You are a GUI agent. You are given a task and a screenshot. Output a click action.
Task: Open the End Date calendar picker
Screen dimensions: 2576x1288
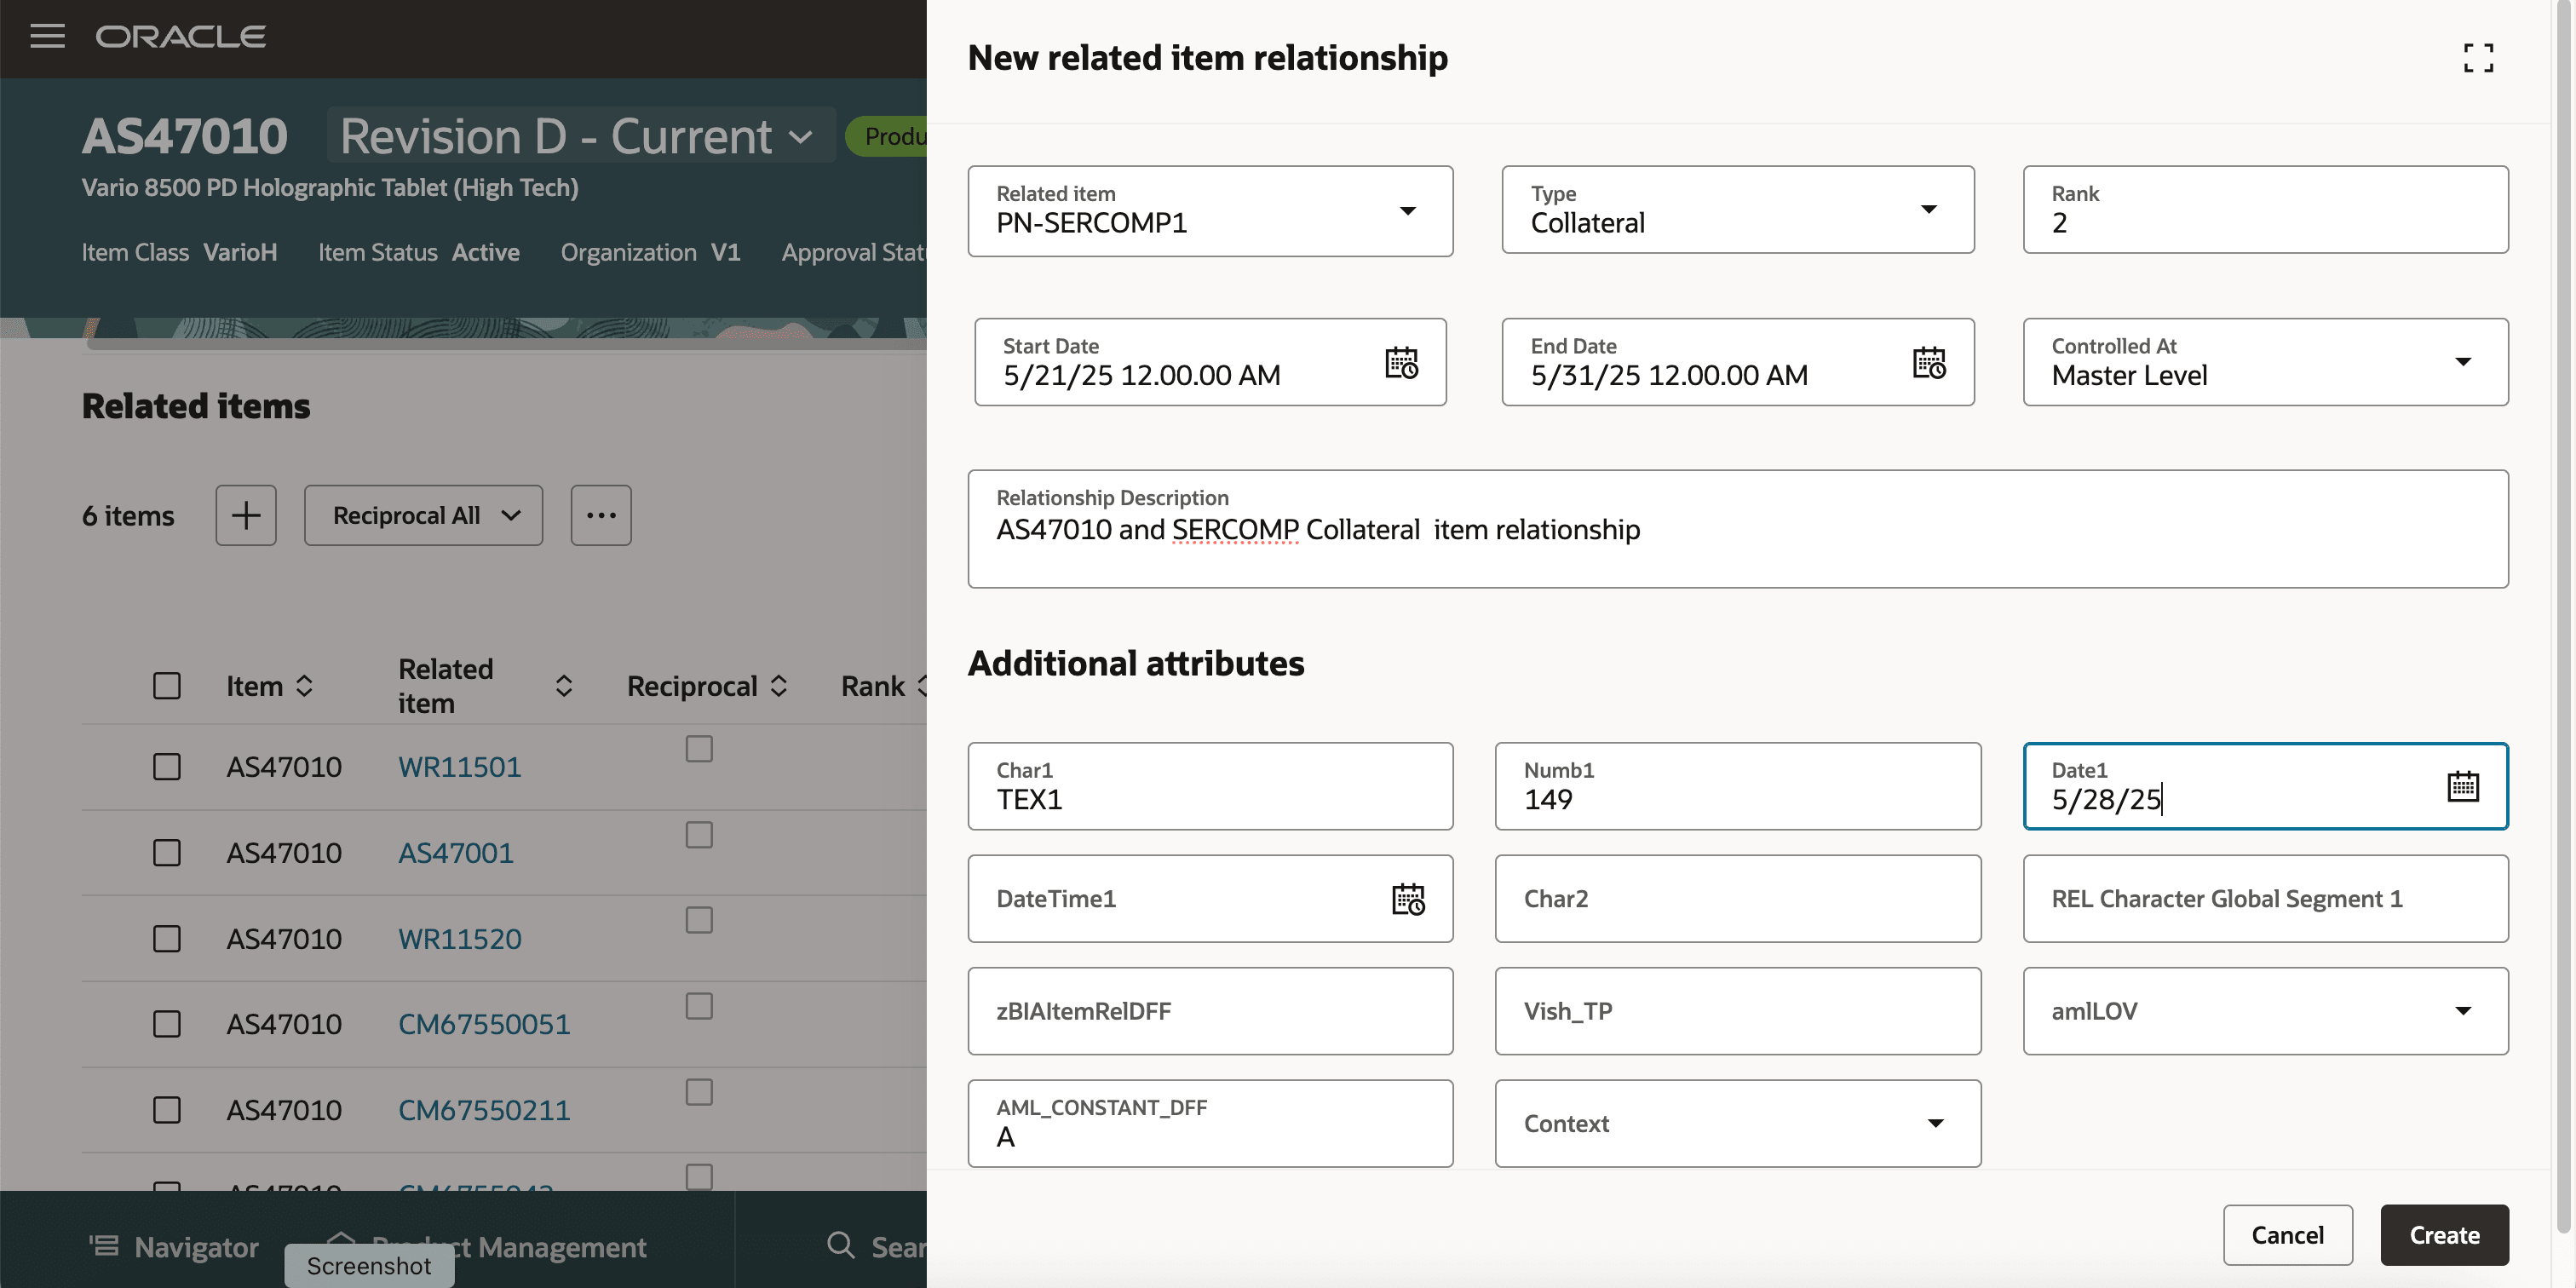click(1928, 362)
